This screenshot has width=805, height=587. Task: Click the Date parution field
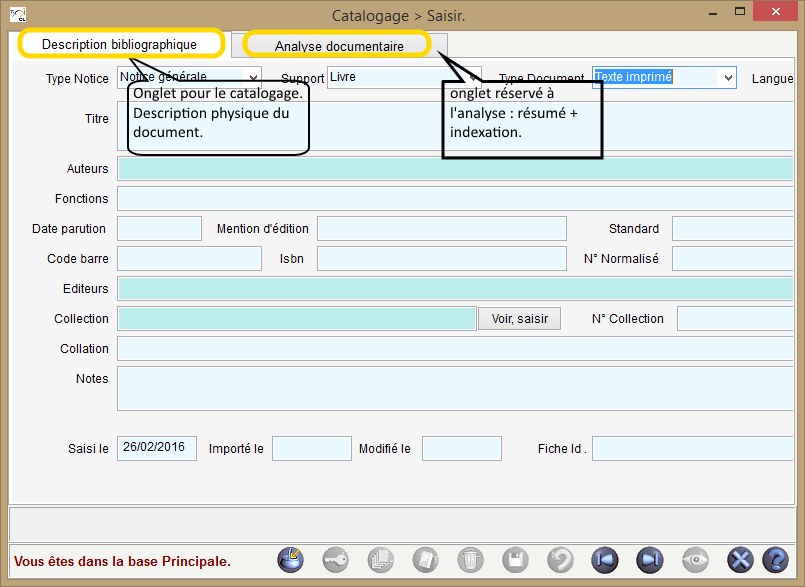pos(159,229)
